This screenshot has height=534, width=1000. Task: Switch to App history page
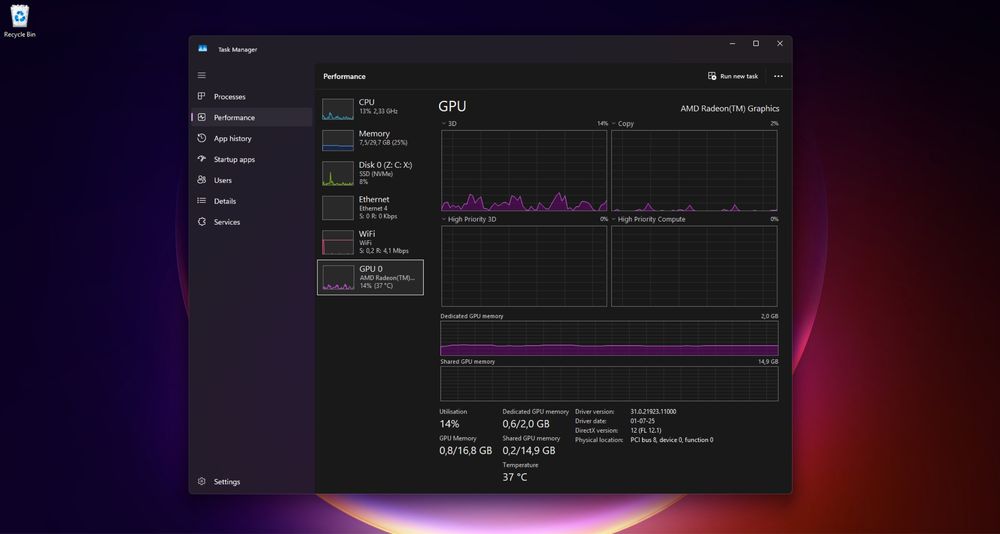point(251,138)
